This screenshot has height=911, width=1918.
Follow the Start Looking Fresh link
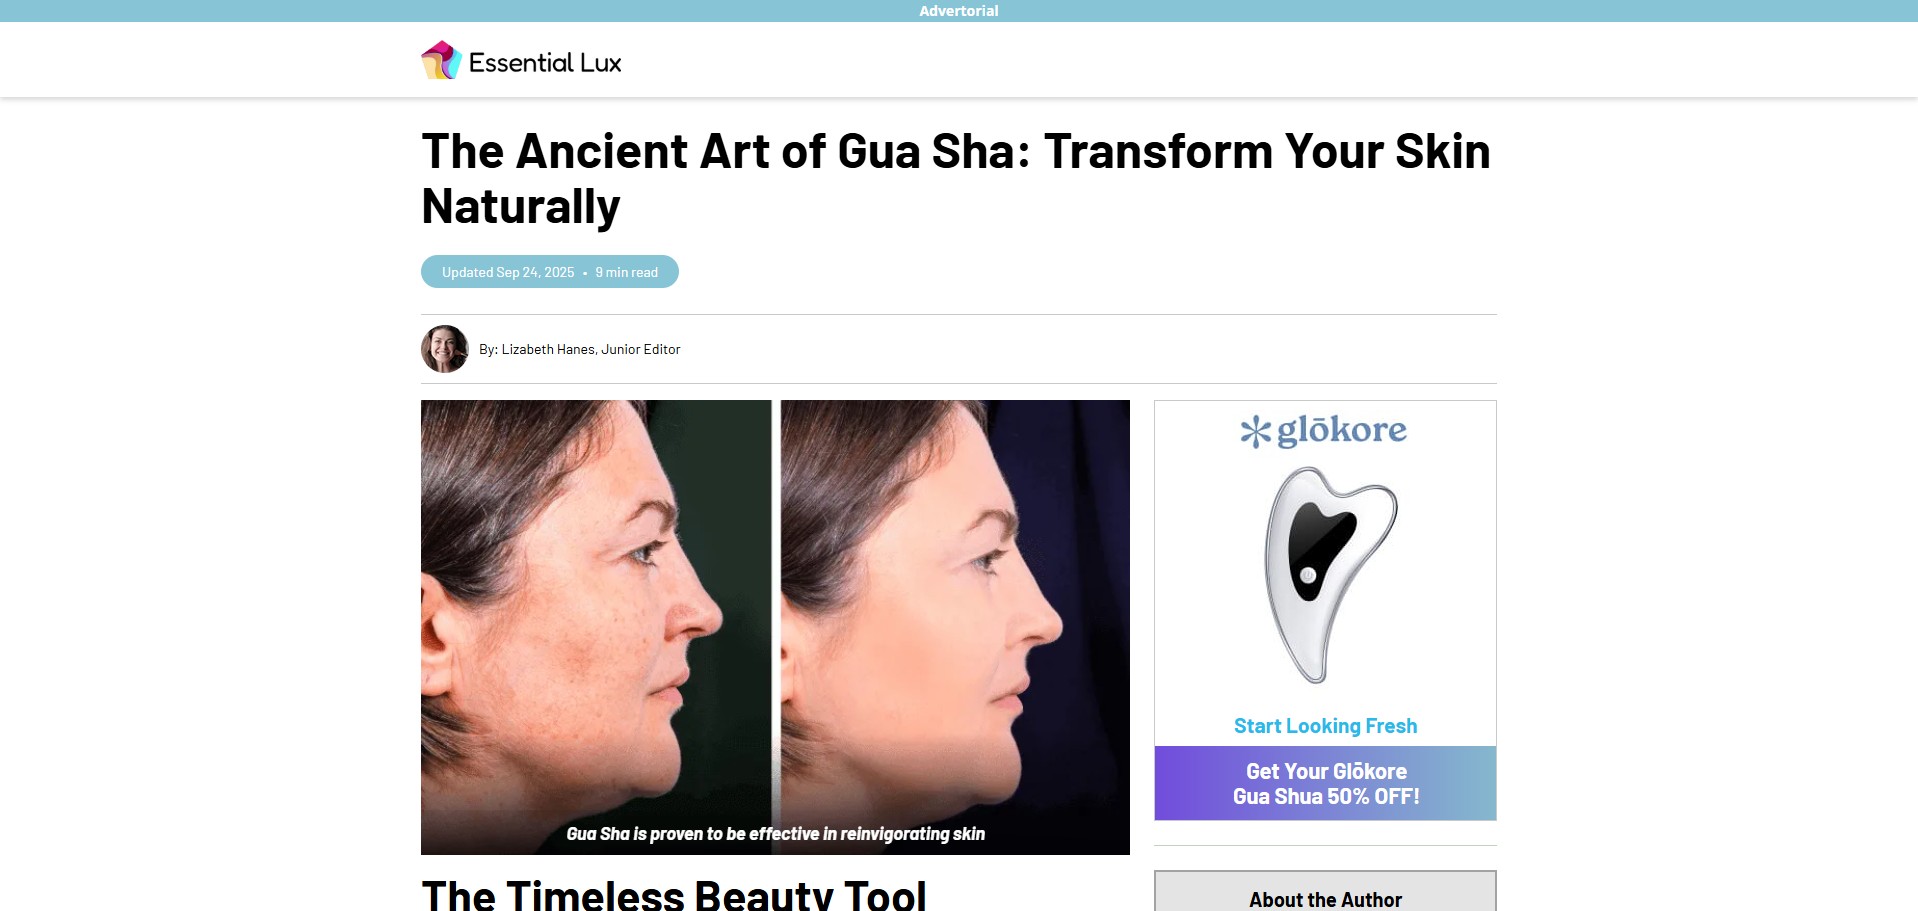tap(1325, 726)
